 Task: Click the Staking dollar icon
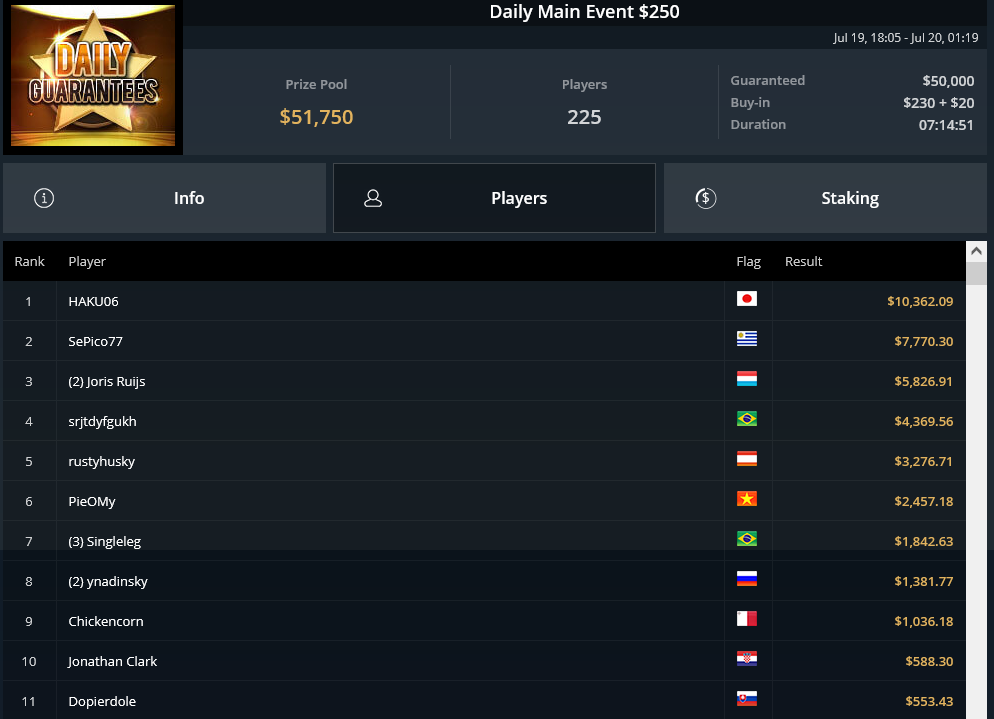coord(706,198)
